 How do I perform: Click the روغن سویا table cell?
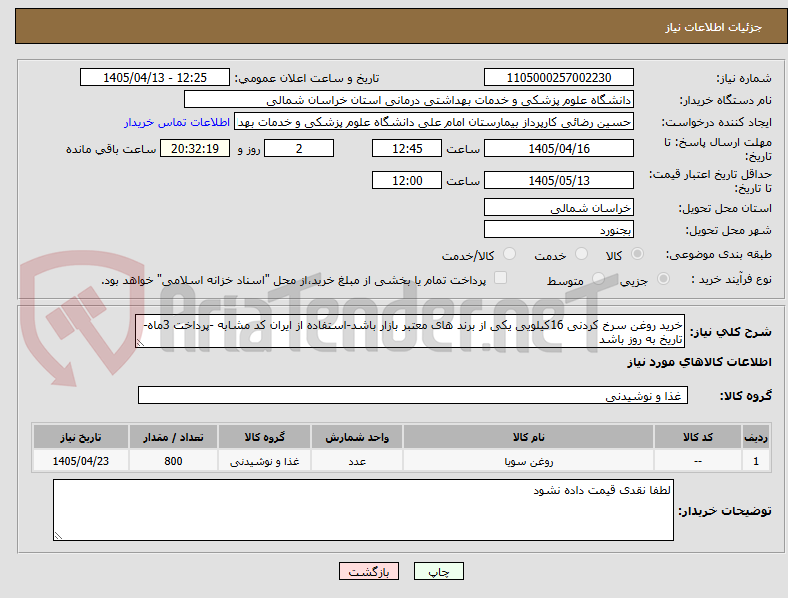tap(529, 461)
